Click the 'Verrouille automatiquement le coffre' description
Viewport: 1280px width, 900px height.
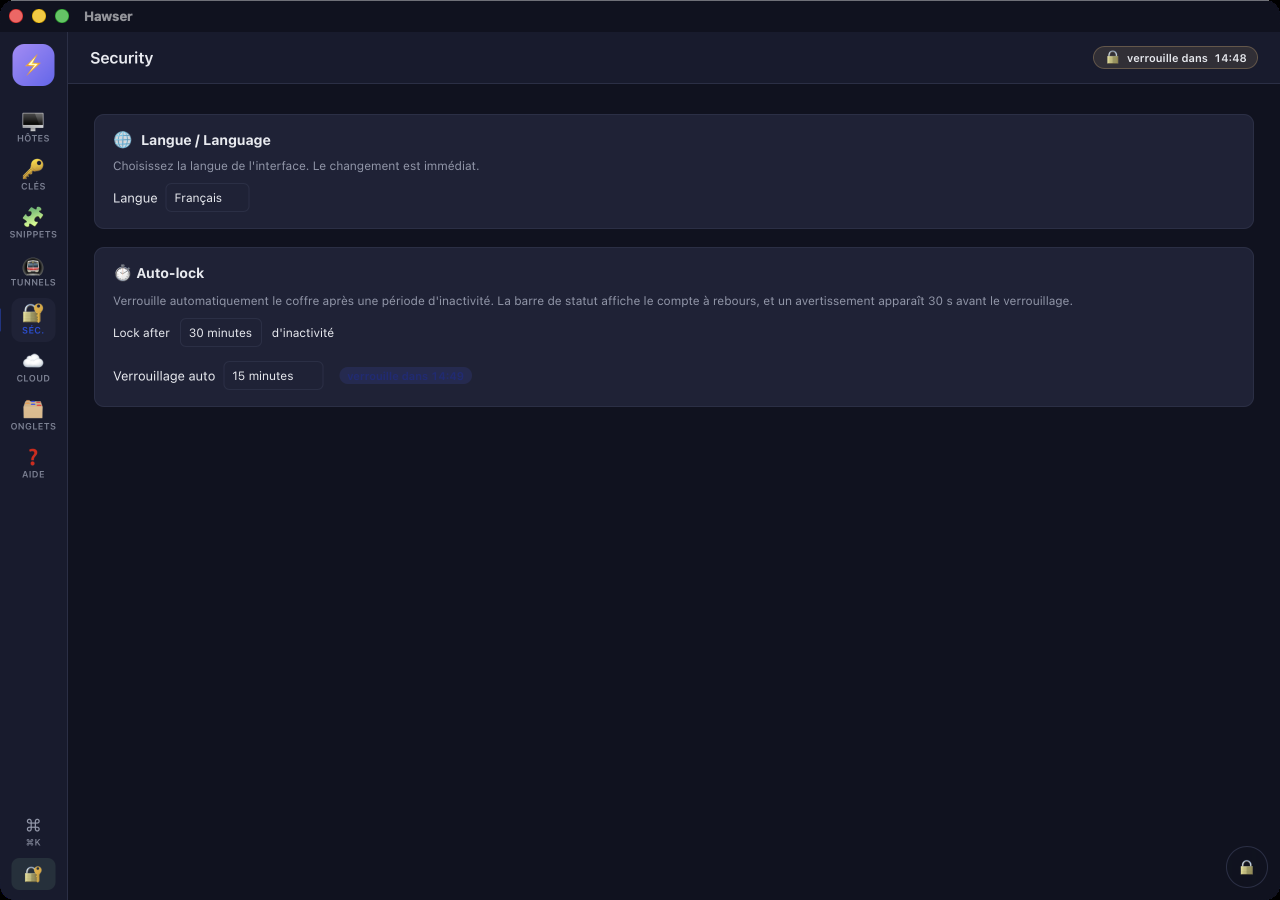pyautogui.click(x=593, y=301)
